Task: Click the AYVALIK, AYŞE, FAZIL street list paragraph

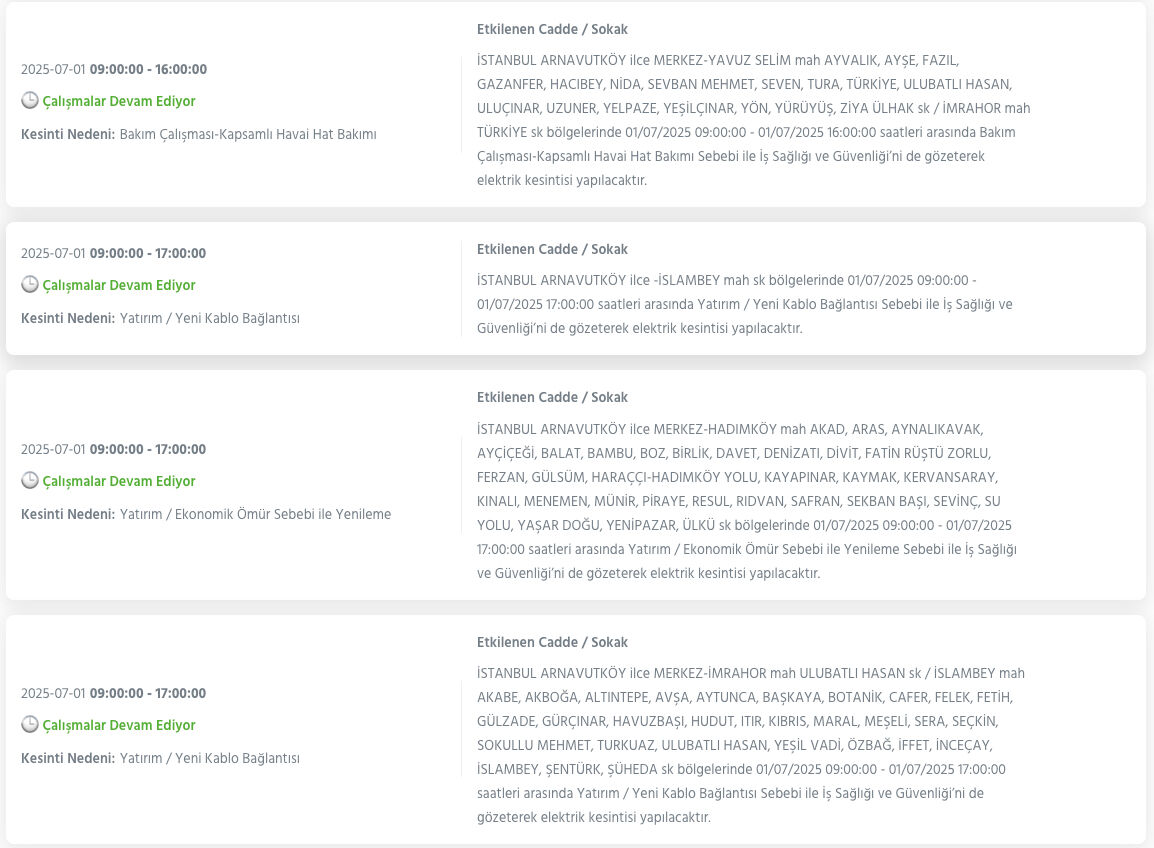Action: tap(753, 120)
